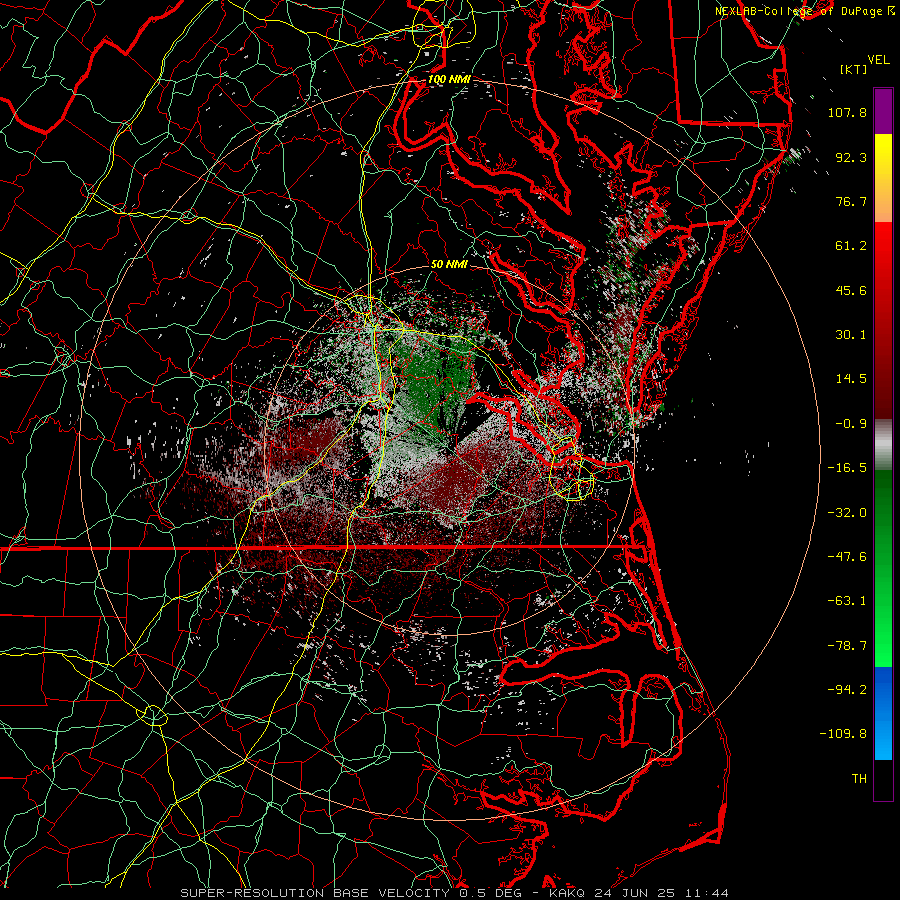Click the yellow segment of the velocity color bar
Viewport: 900px width, 900px height.
click(883, 156)
